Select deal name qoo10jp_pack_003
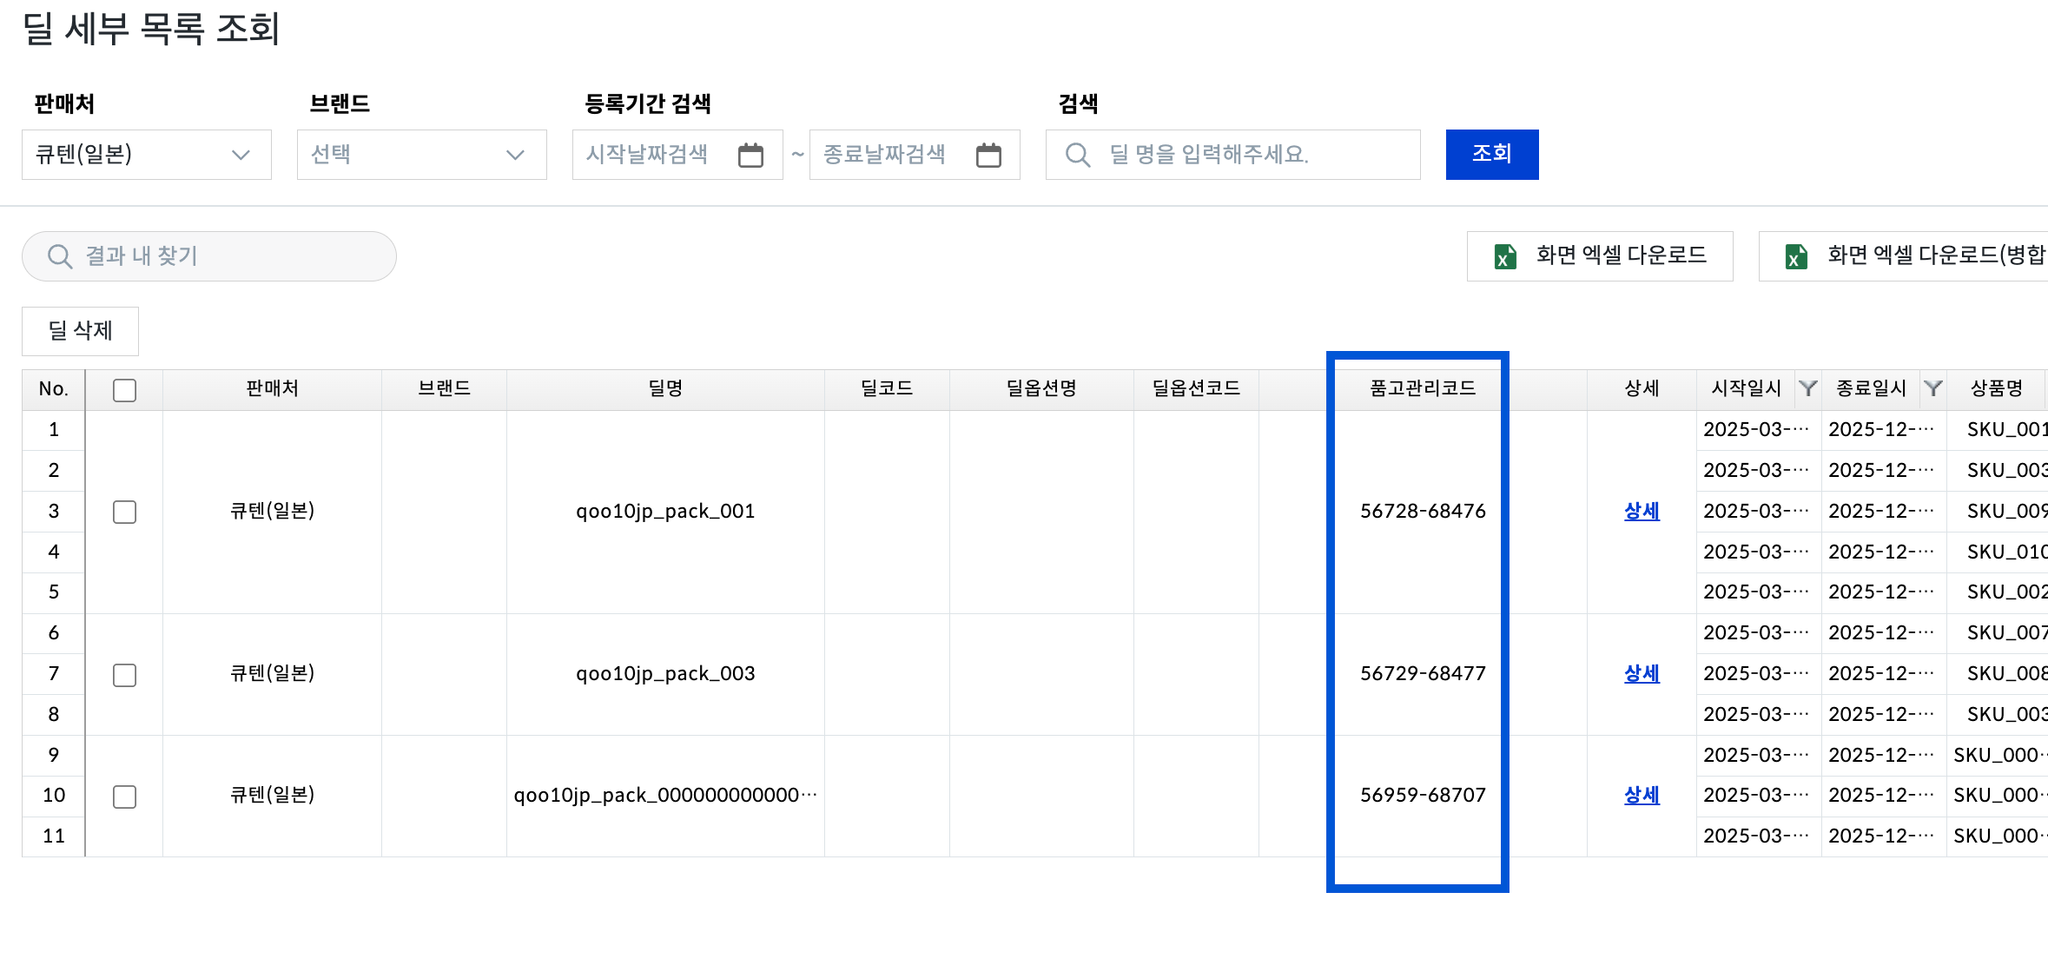2048x966 pixels. tap(666, 674)
